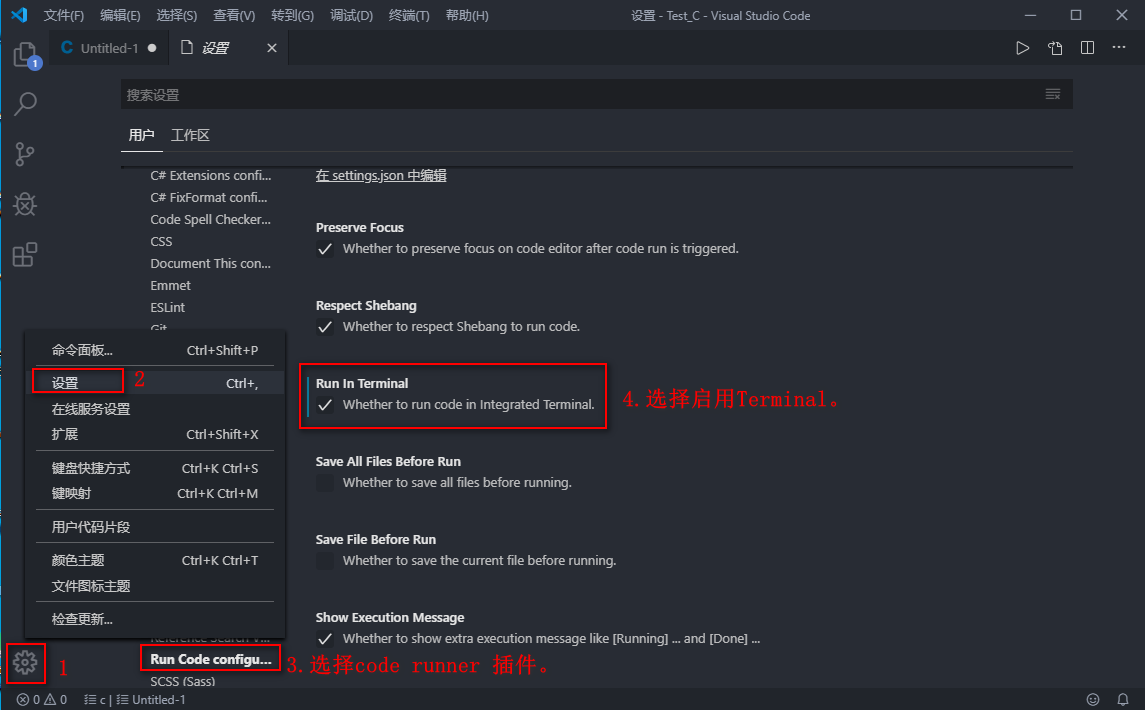This screenshot has width=1145, height=710.
Task: Expand Run Code configuration section
Action: point(209,658)
